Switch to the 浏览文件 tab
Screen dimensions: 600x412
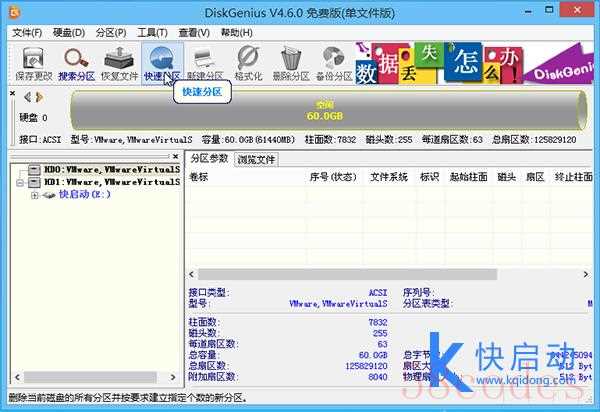click(256, 159)
